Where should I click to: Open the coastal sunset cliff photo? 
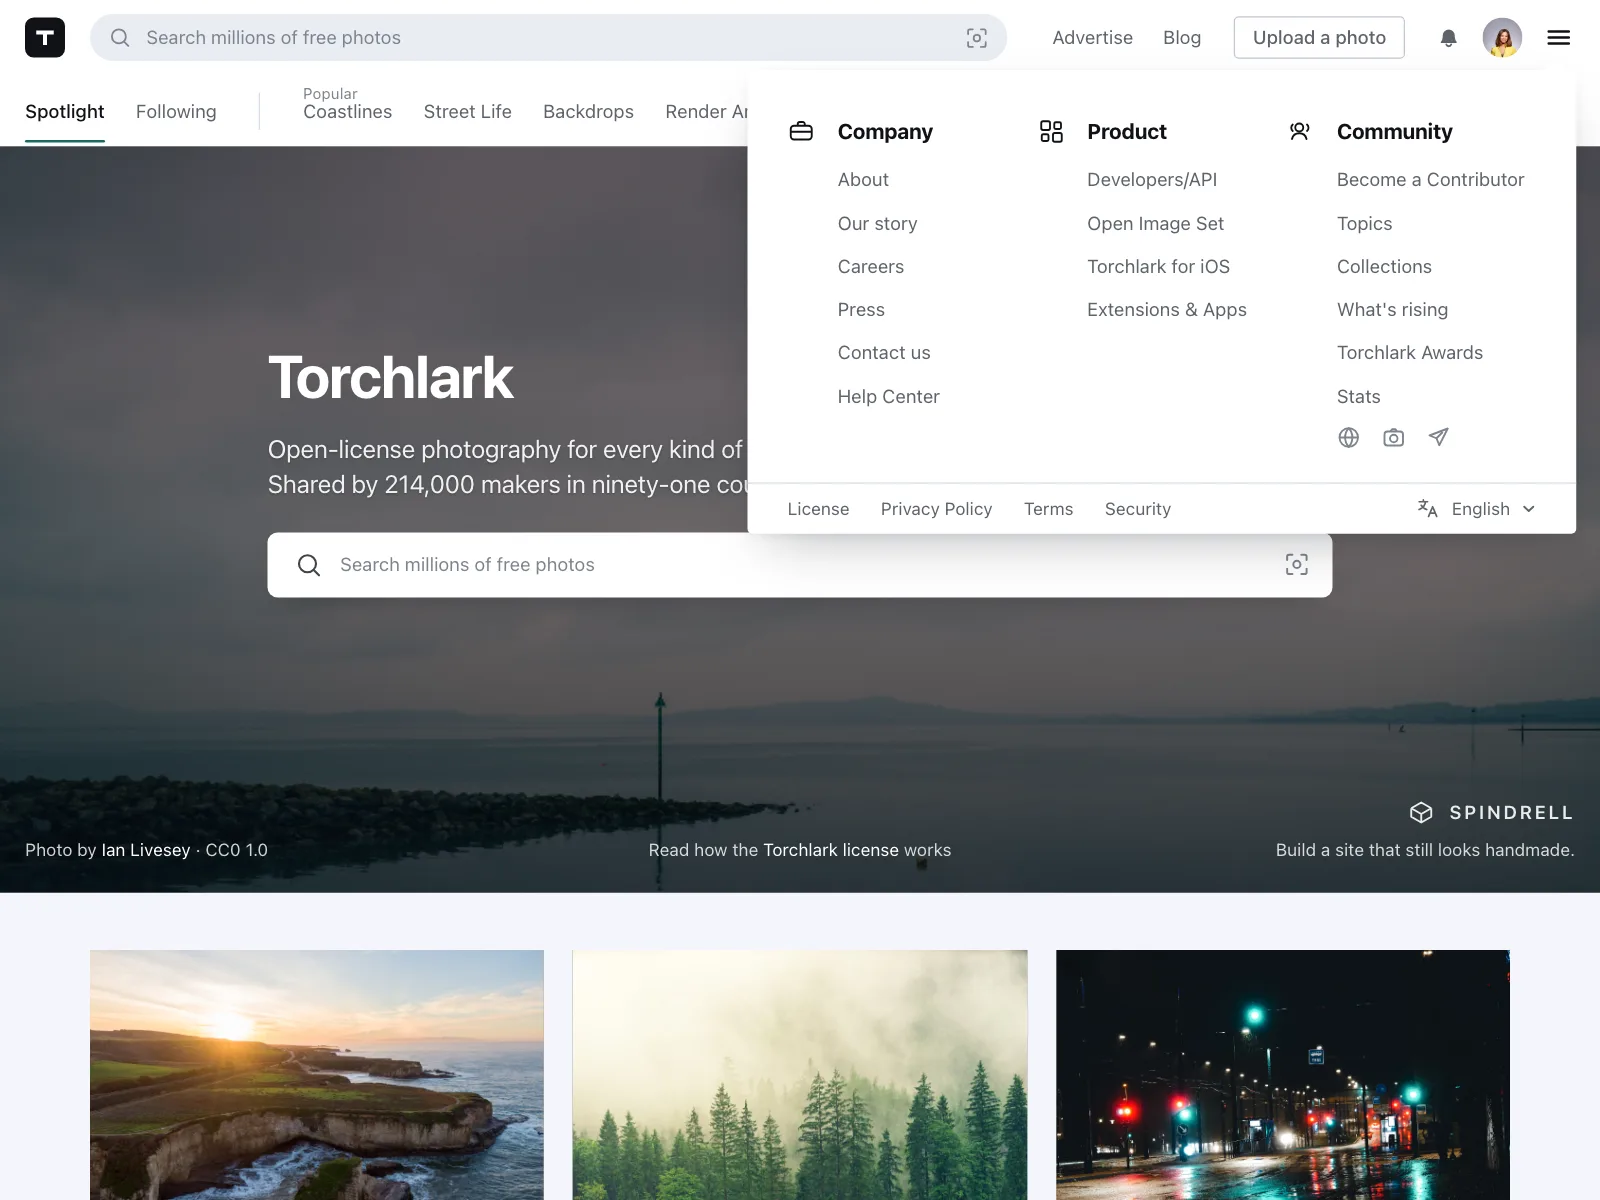[317, 1075]
